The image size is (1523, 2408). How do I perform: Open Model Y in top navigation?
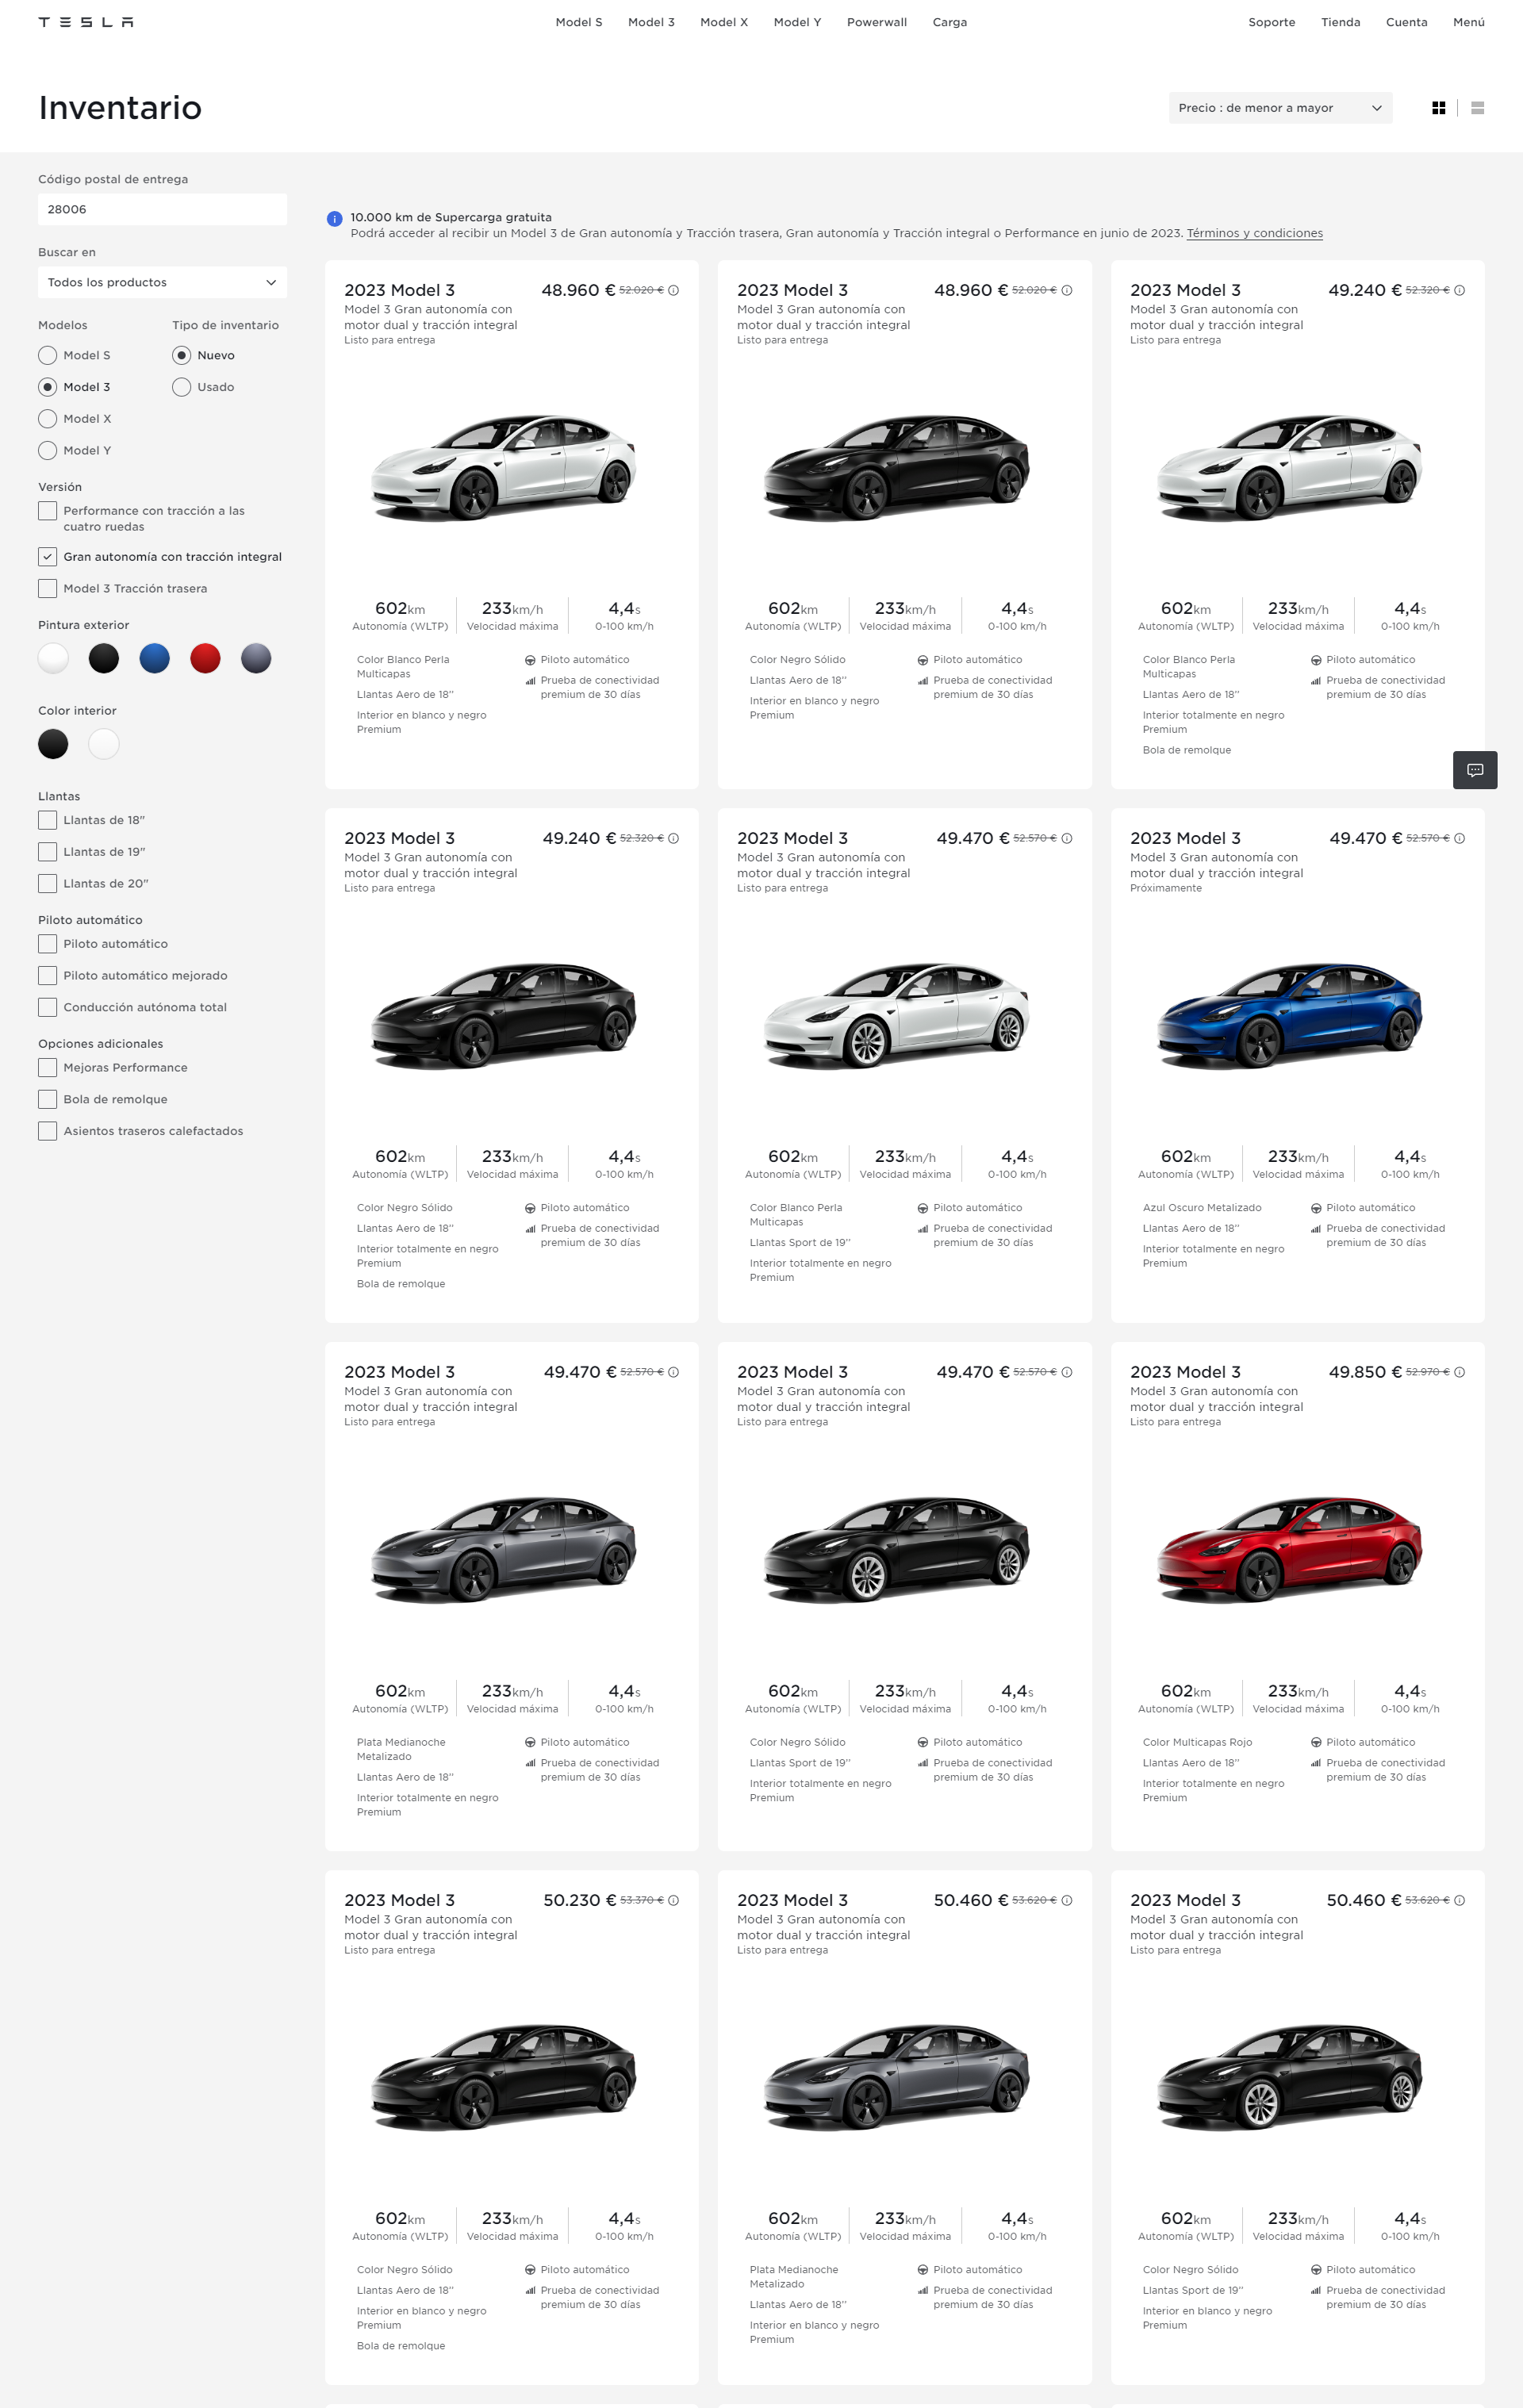[797, 22]
